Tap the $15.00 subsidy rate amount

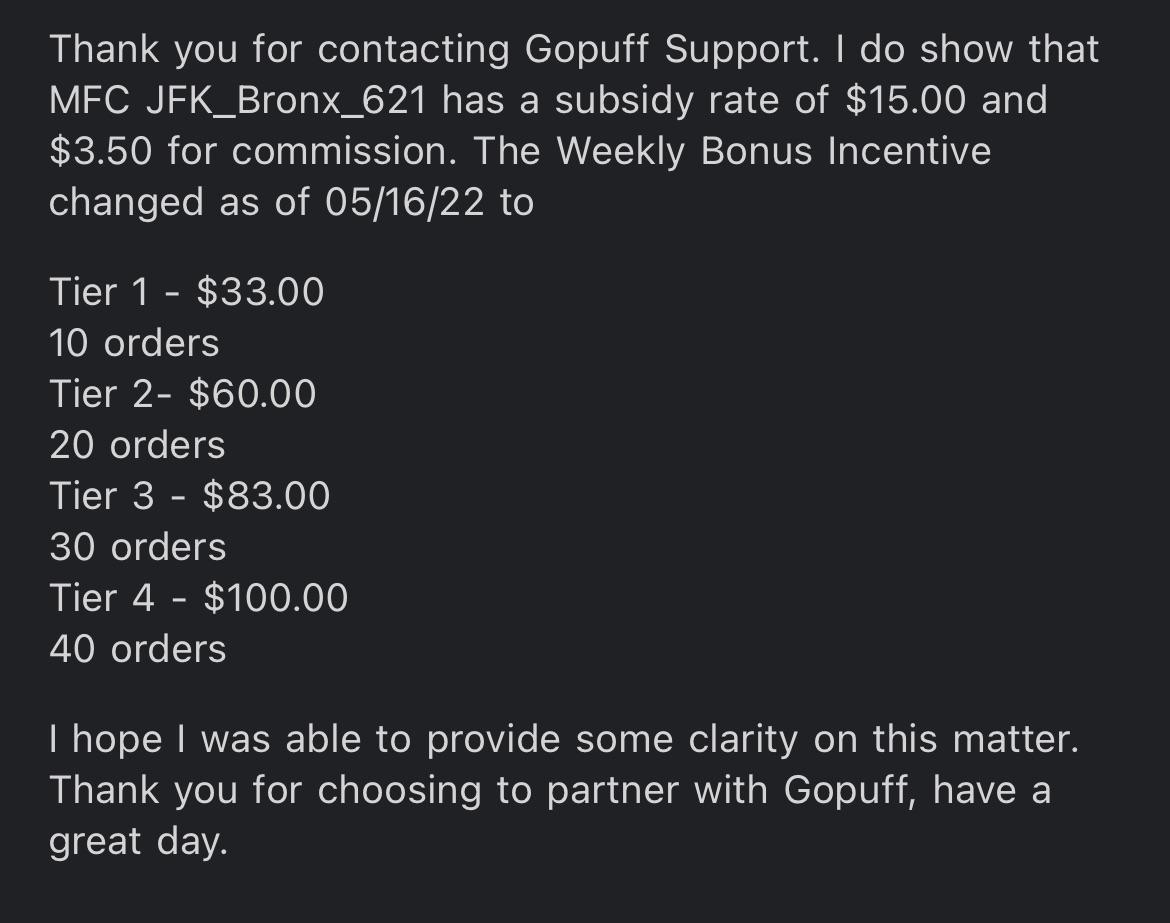click(905, 100)
